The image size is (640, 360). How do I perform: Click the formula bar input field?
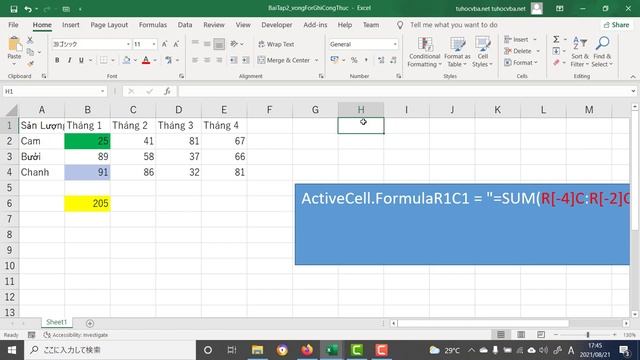[x=404, y=91]
